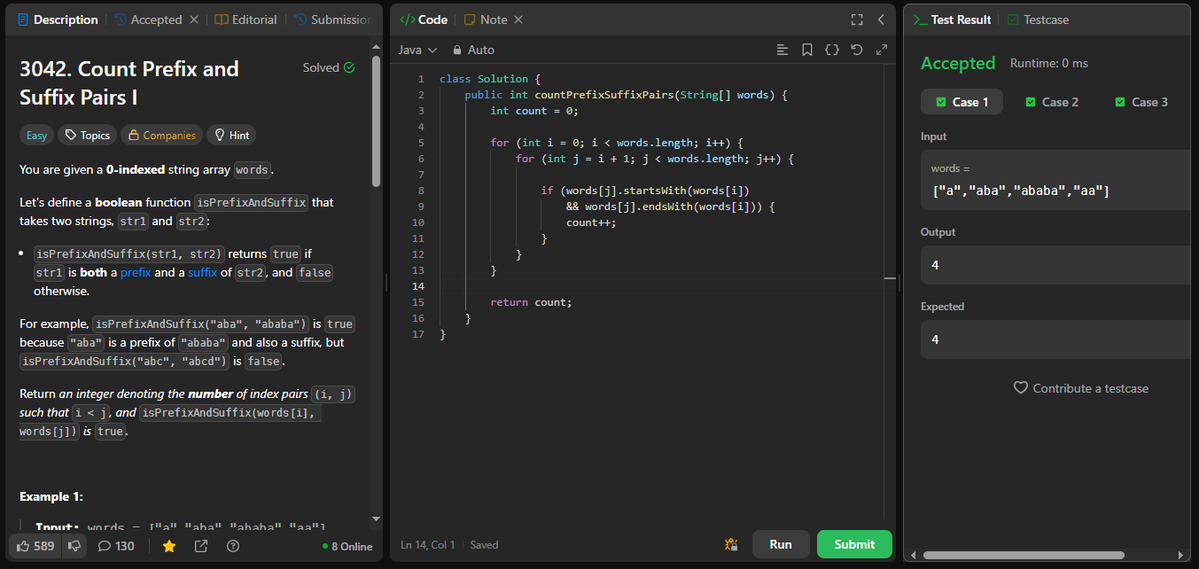
Task: Collapse the code panel with chevron
Action: pos(881,20)
